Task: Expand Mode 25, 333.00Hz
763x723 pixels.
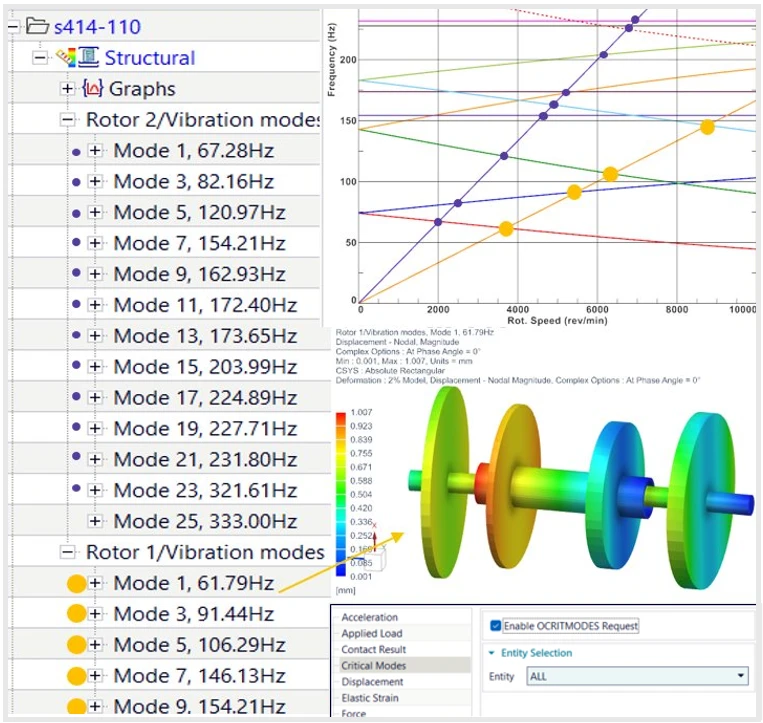Action: tap(95, 521)
